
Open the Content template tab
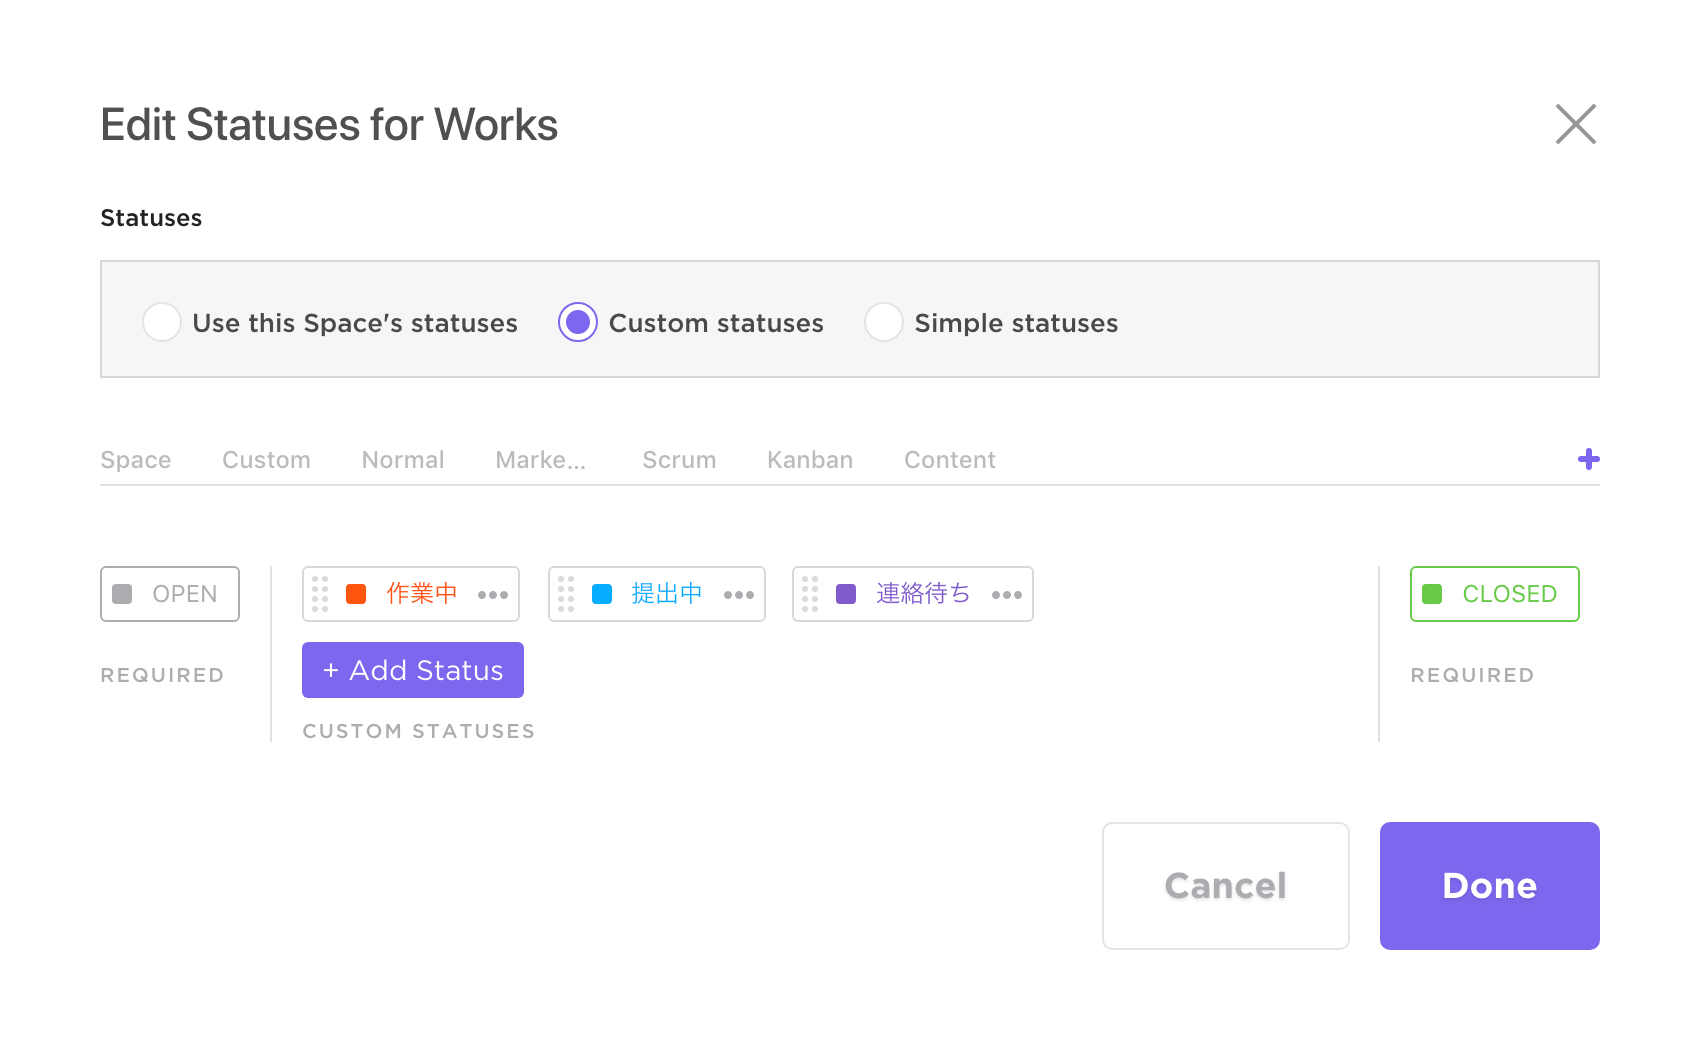pyautogui.click(x=950, y=460)
